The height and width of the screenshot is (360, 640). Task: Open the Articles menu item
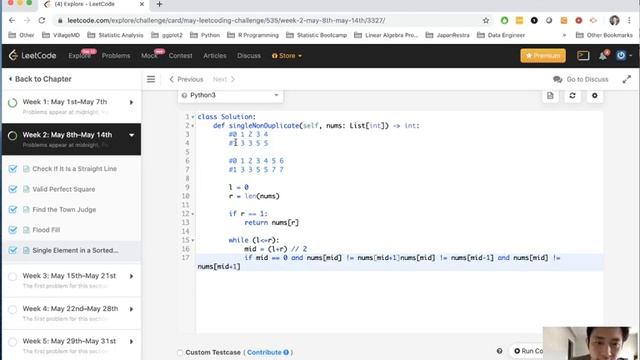[215, 56]
